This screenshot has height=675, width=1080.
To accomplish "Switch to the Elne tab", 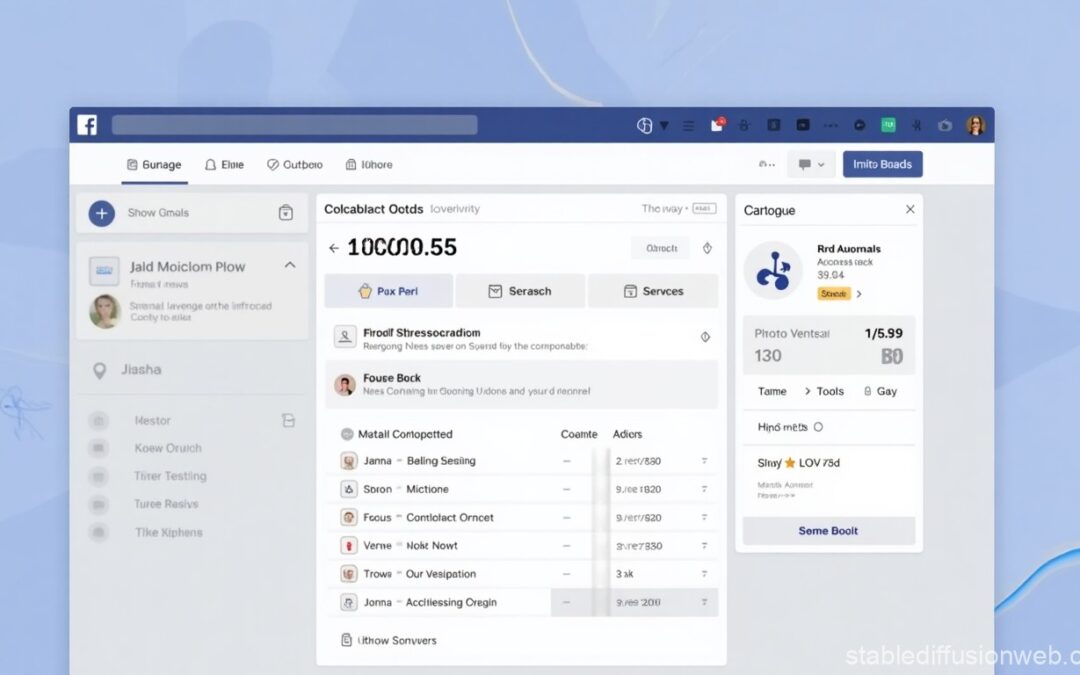I will pyautogui.click(x=224, y=164).
